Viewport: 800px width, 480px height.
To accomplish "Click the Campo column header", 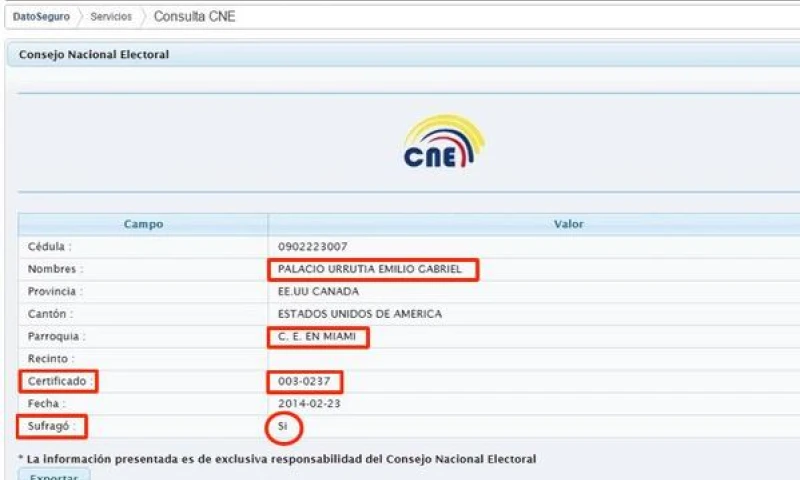I will tap(143, 224).
